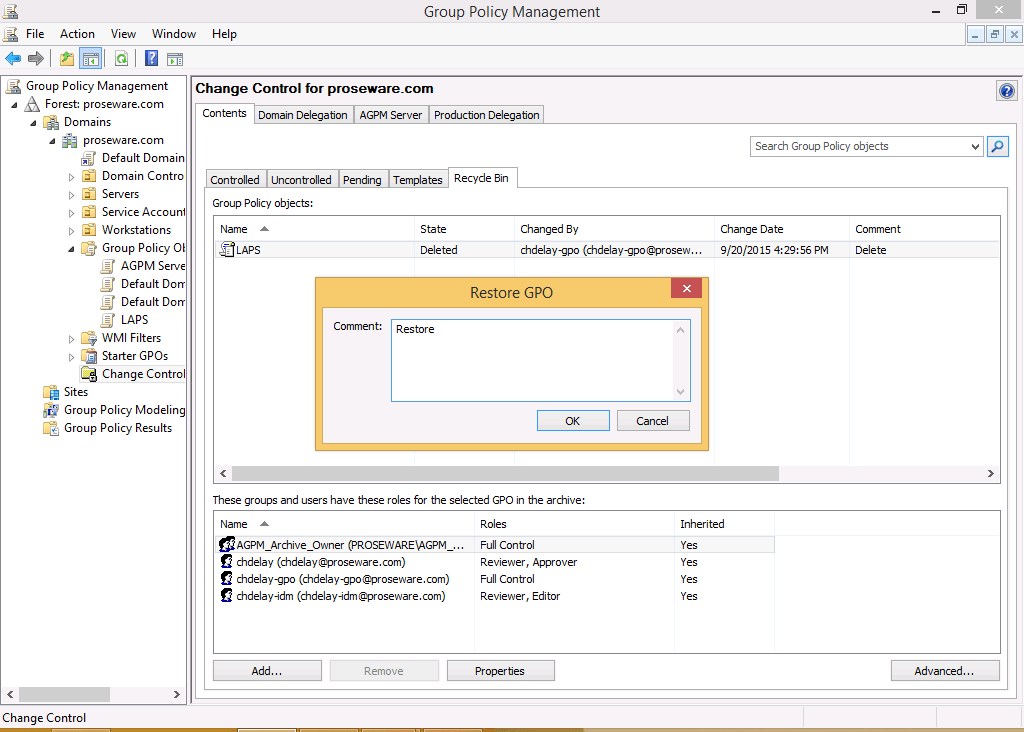Click the Back arrow in the toolbar
The width and height of the screenshot is (1024, 732).
click(13, 59)
